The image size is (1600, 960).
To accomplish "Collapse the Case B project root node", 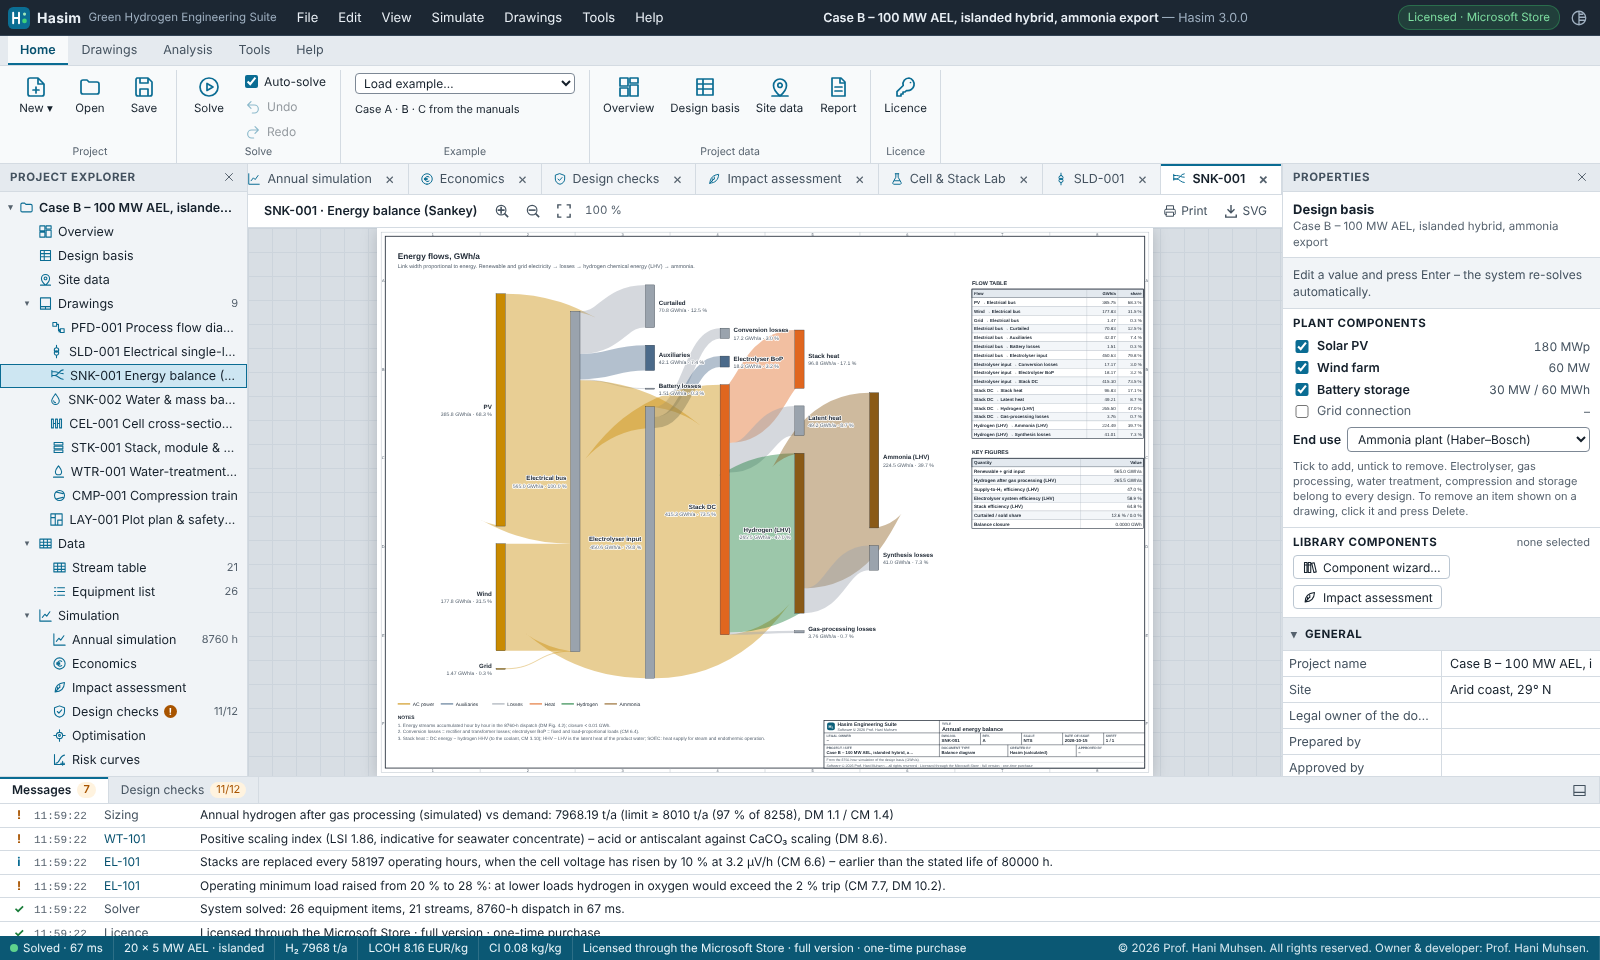I will tap(11, 208).
